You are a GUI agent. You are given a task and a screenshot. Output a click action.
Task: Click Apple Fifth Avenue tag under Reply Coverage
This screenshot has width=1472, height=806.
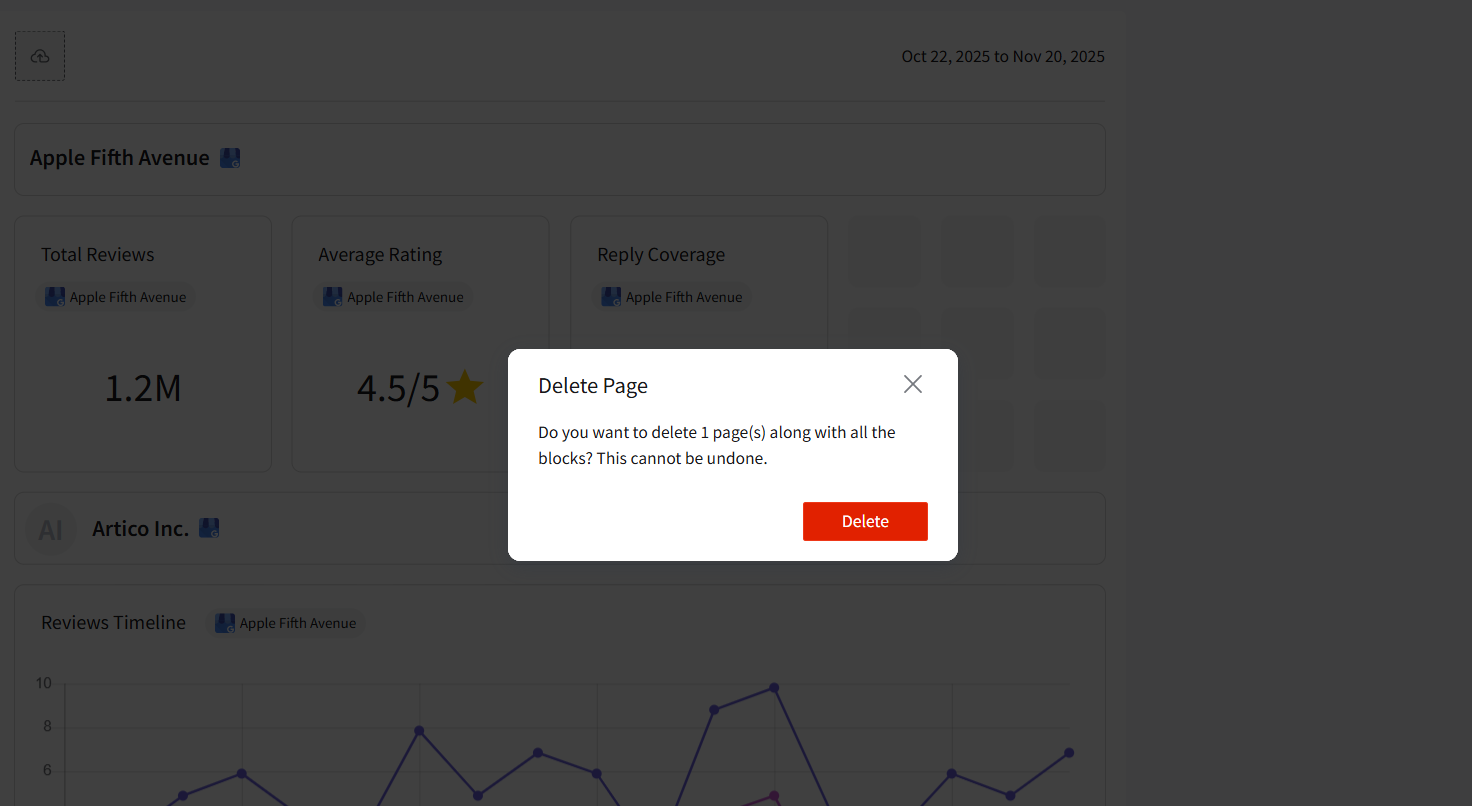click(x=673, y=297)
